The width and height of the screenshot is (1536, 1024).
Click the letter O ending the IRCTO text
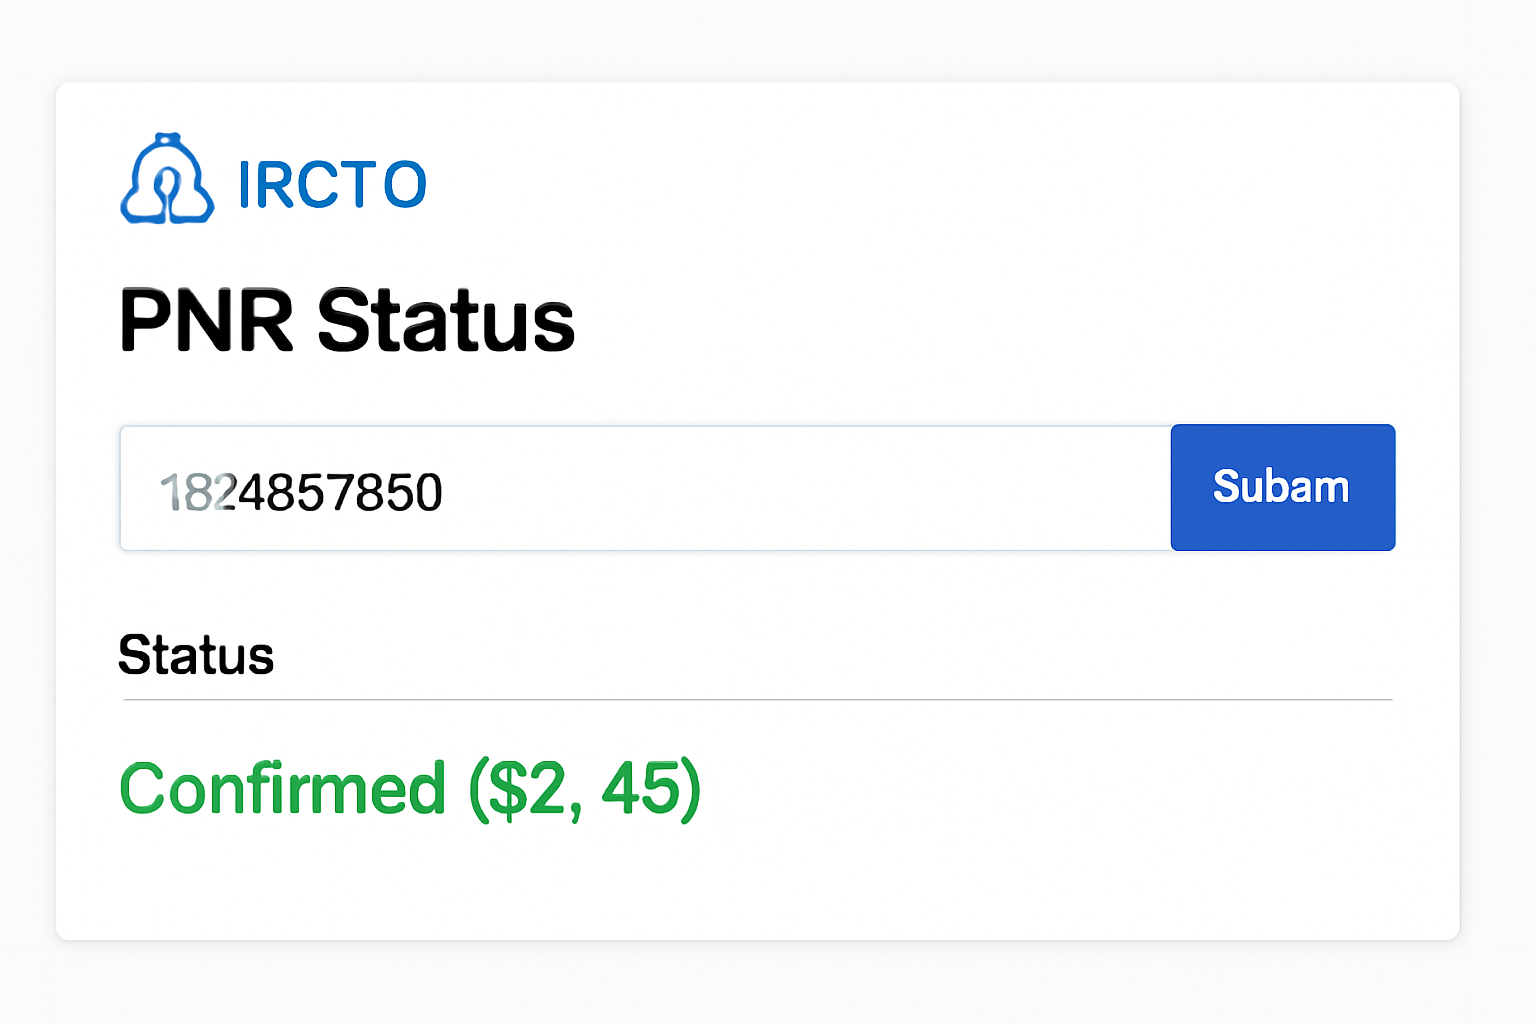[x=405, y=185]
